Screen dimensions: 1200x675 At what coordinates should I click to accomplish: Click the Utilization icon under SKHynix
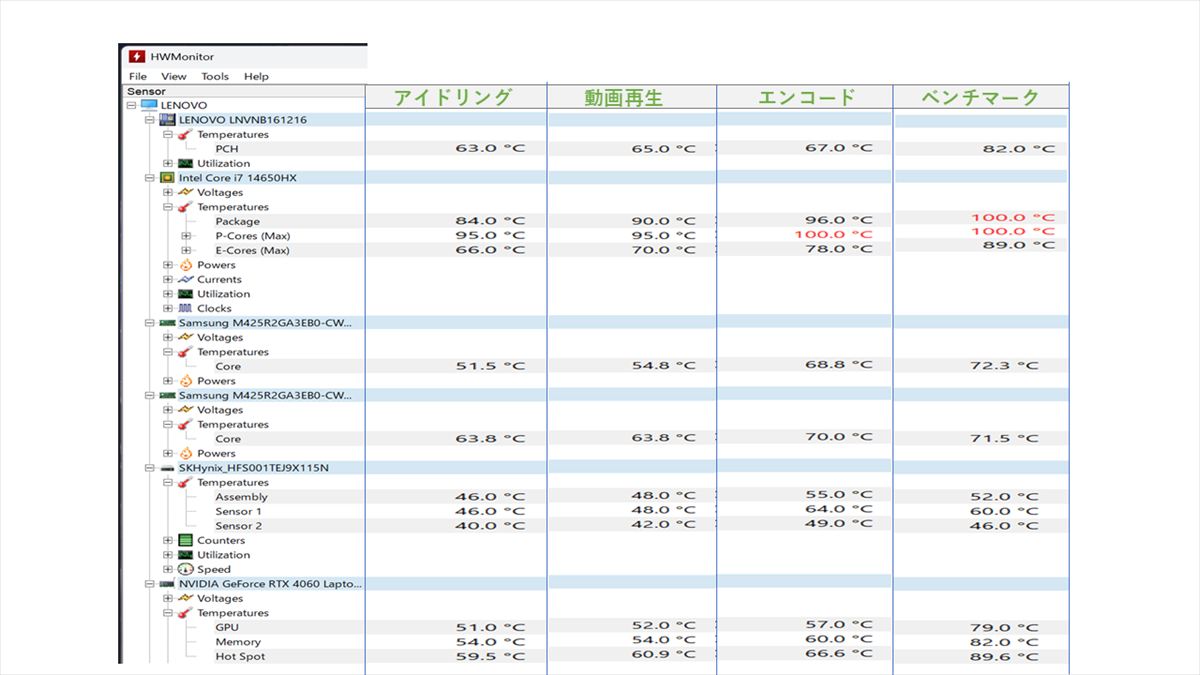[185, 555]
